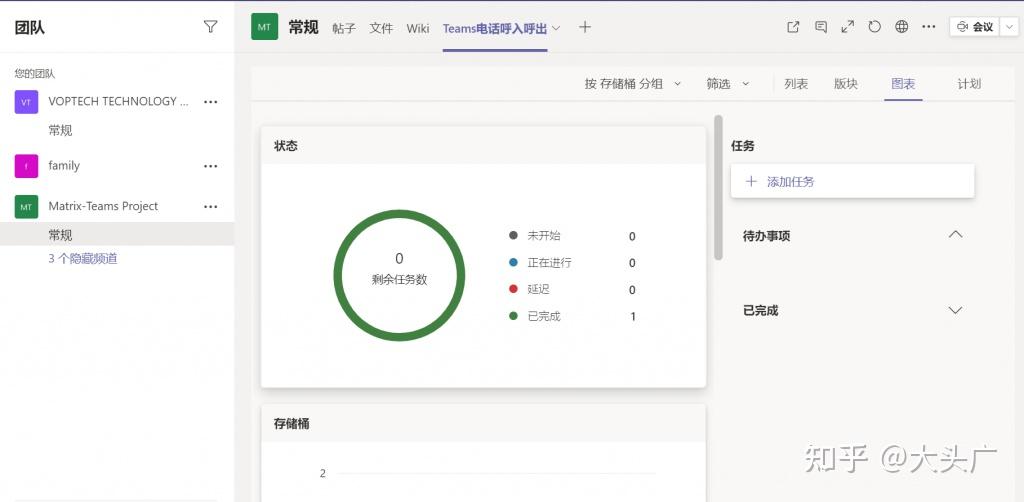This screenshot has width=1024, height=502.
Task: Click the pink family team avatar
Action: pos(26,166)
